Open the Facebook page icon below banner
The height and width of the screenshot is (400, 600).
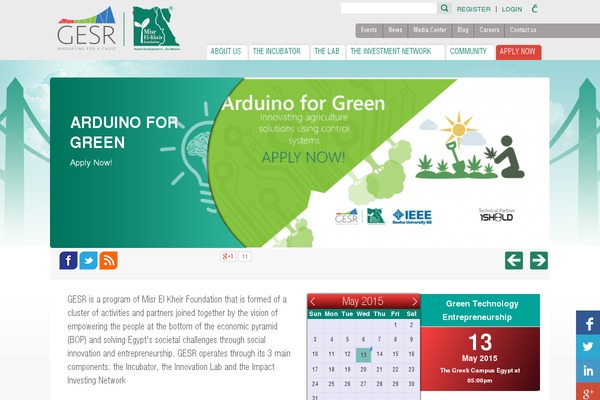68,261
